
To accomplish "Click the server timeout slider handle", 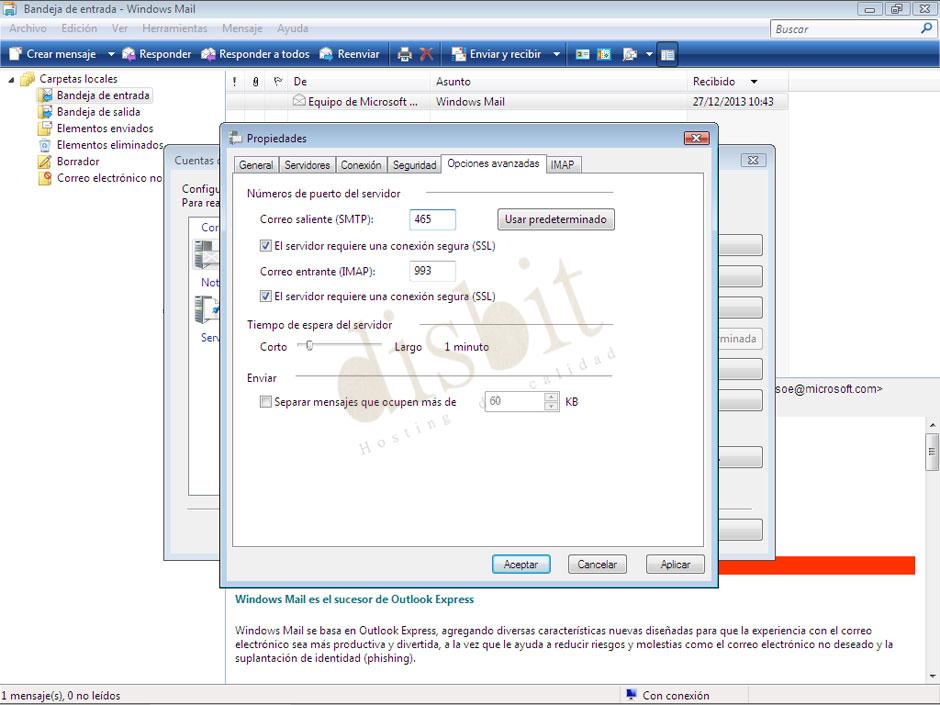I will (x=310, y=346).
